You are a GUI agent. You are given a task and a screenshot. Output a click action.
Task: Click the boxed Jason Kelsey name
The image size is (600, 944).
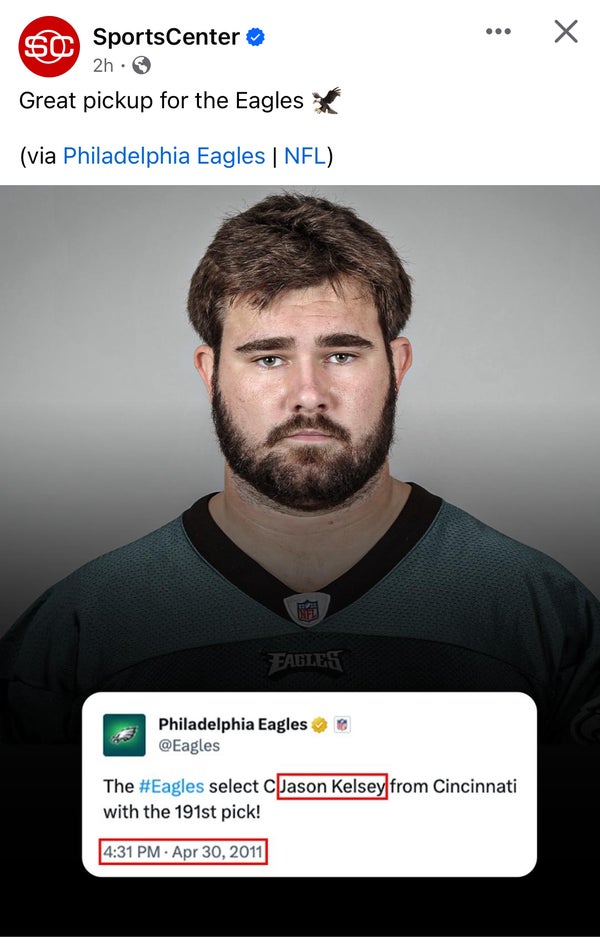click(x=332, y=786)
